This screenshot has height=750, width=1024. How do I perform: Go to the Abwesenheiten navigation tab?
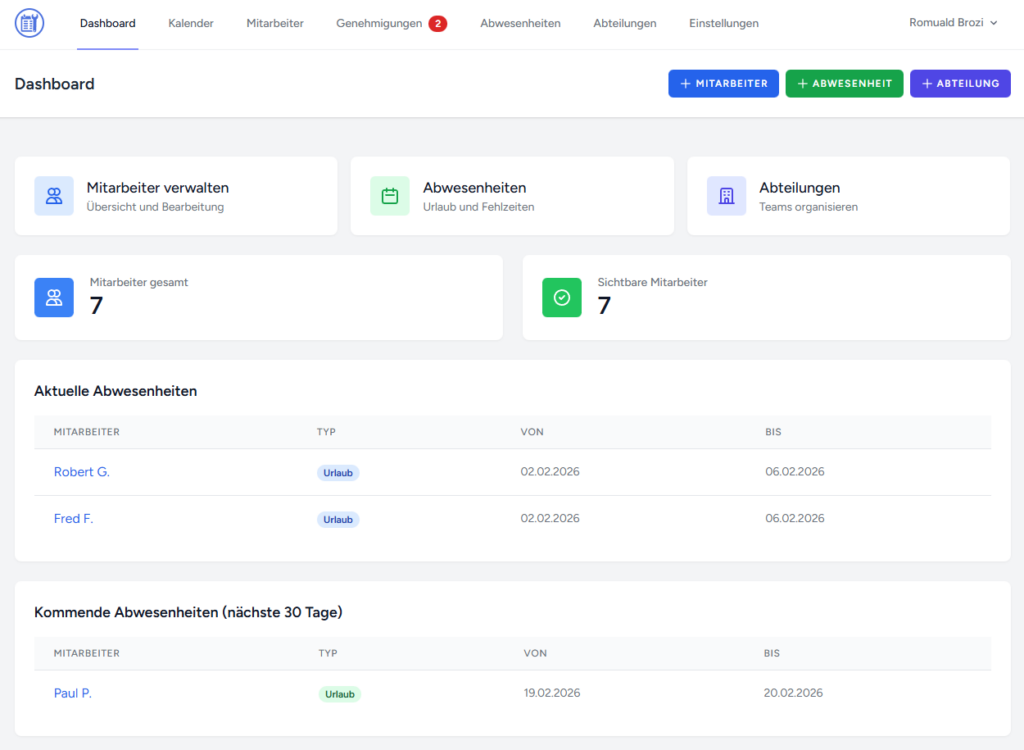click(x=520, y=23)
